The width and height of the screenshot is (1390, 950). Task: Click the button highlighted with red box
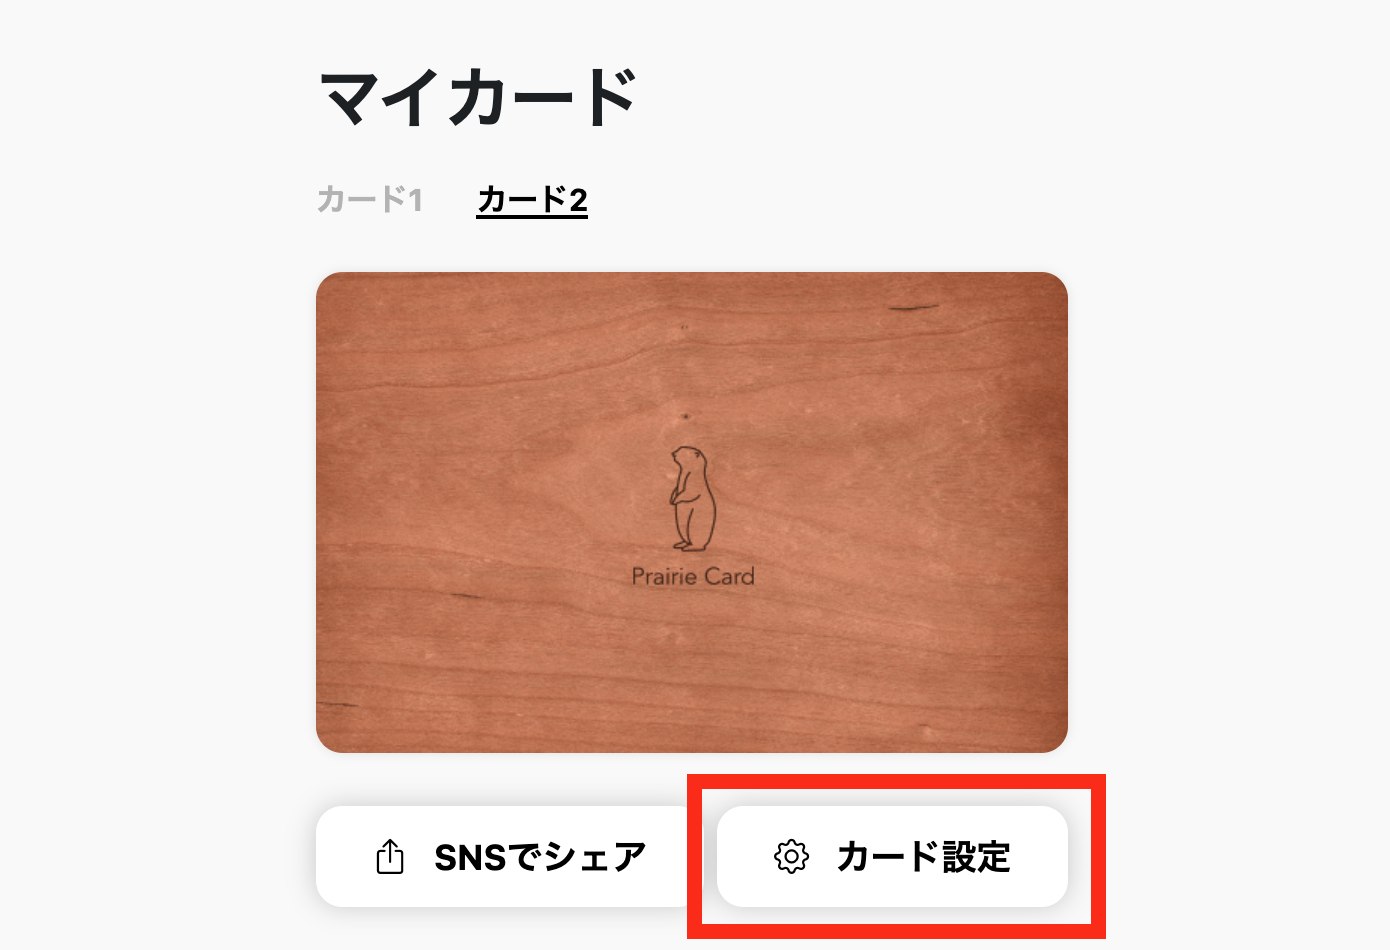pyautogui.click(x=892, y=857)
